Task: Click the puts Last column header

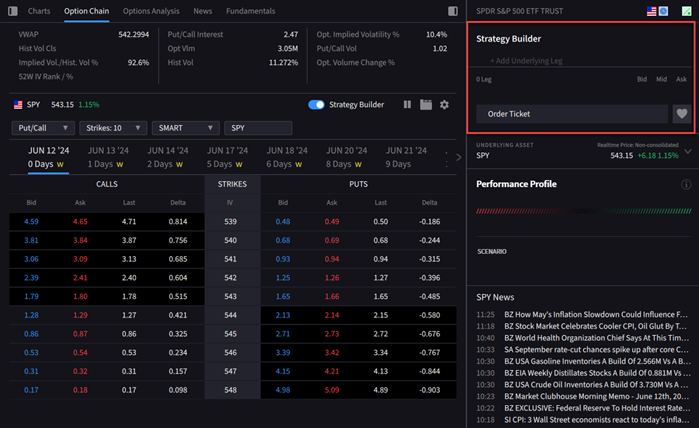Action: click(x=381, y=202)
